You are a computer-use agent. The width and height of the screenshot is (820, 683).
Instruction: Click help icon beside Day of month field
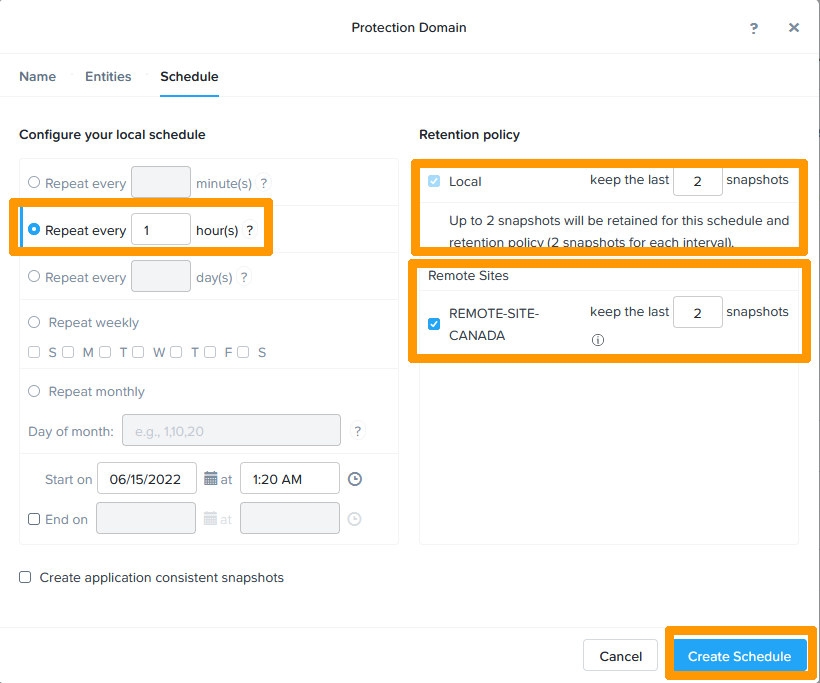[x=358, y=431]
